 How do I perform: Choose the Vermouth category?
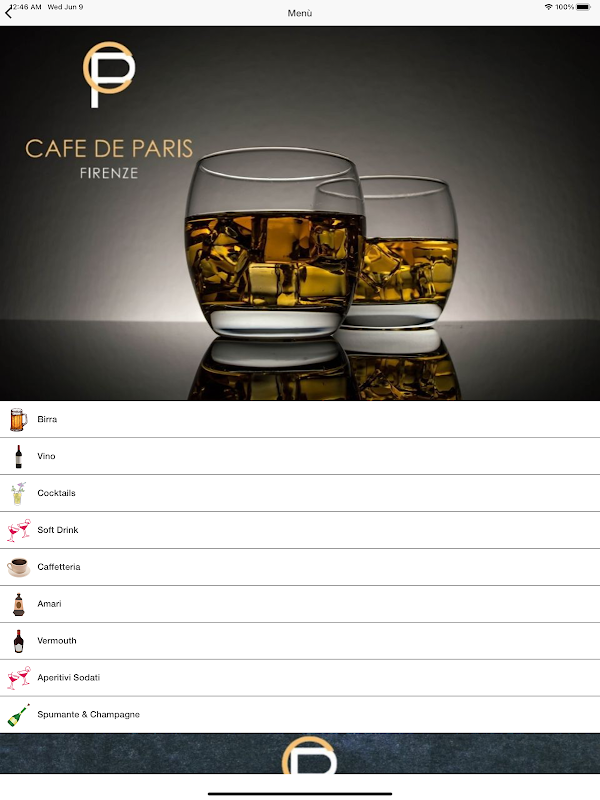coord(300,641)
